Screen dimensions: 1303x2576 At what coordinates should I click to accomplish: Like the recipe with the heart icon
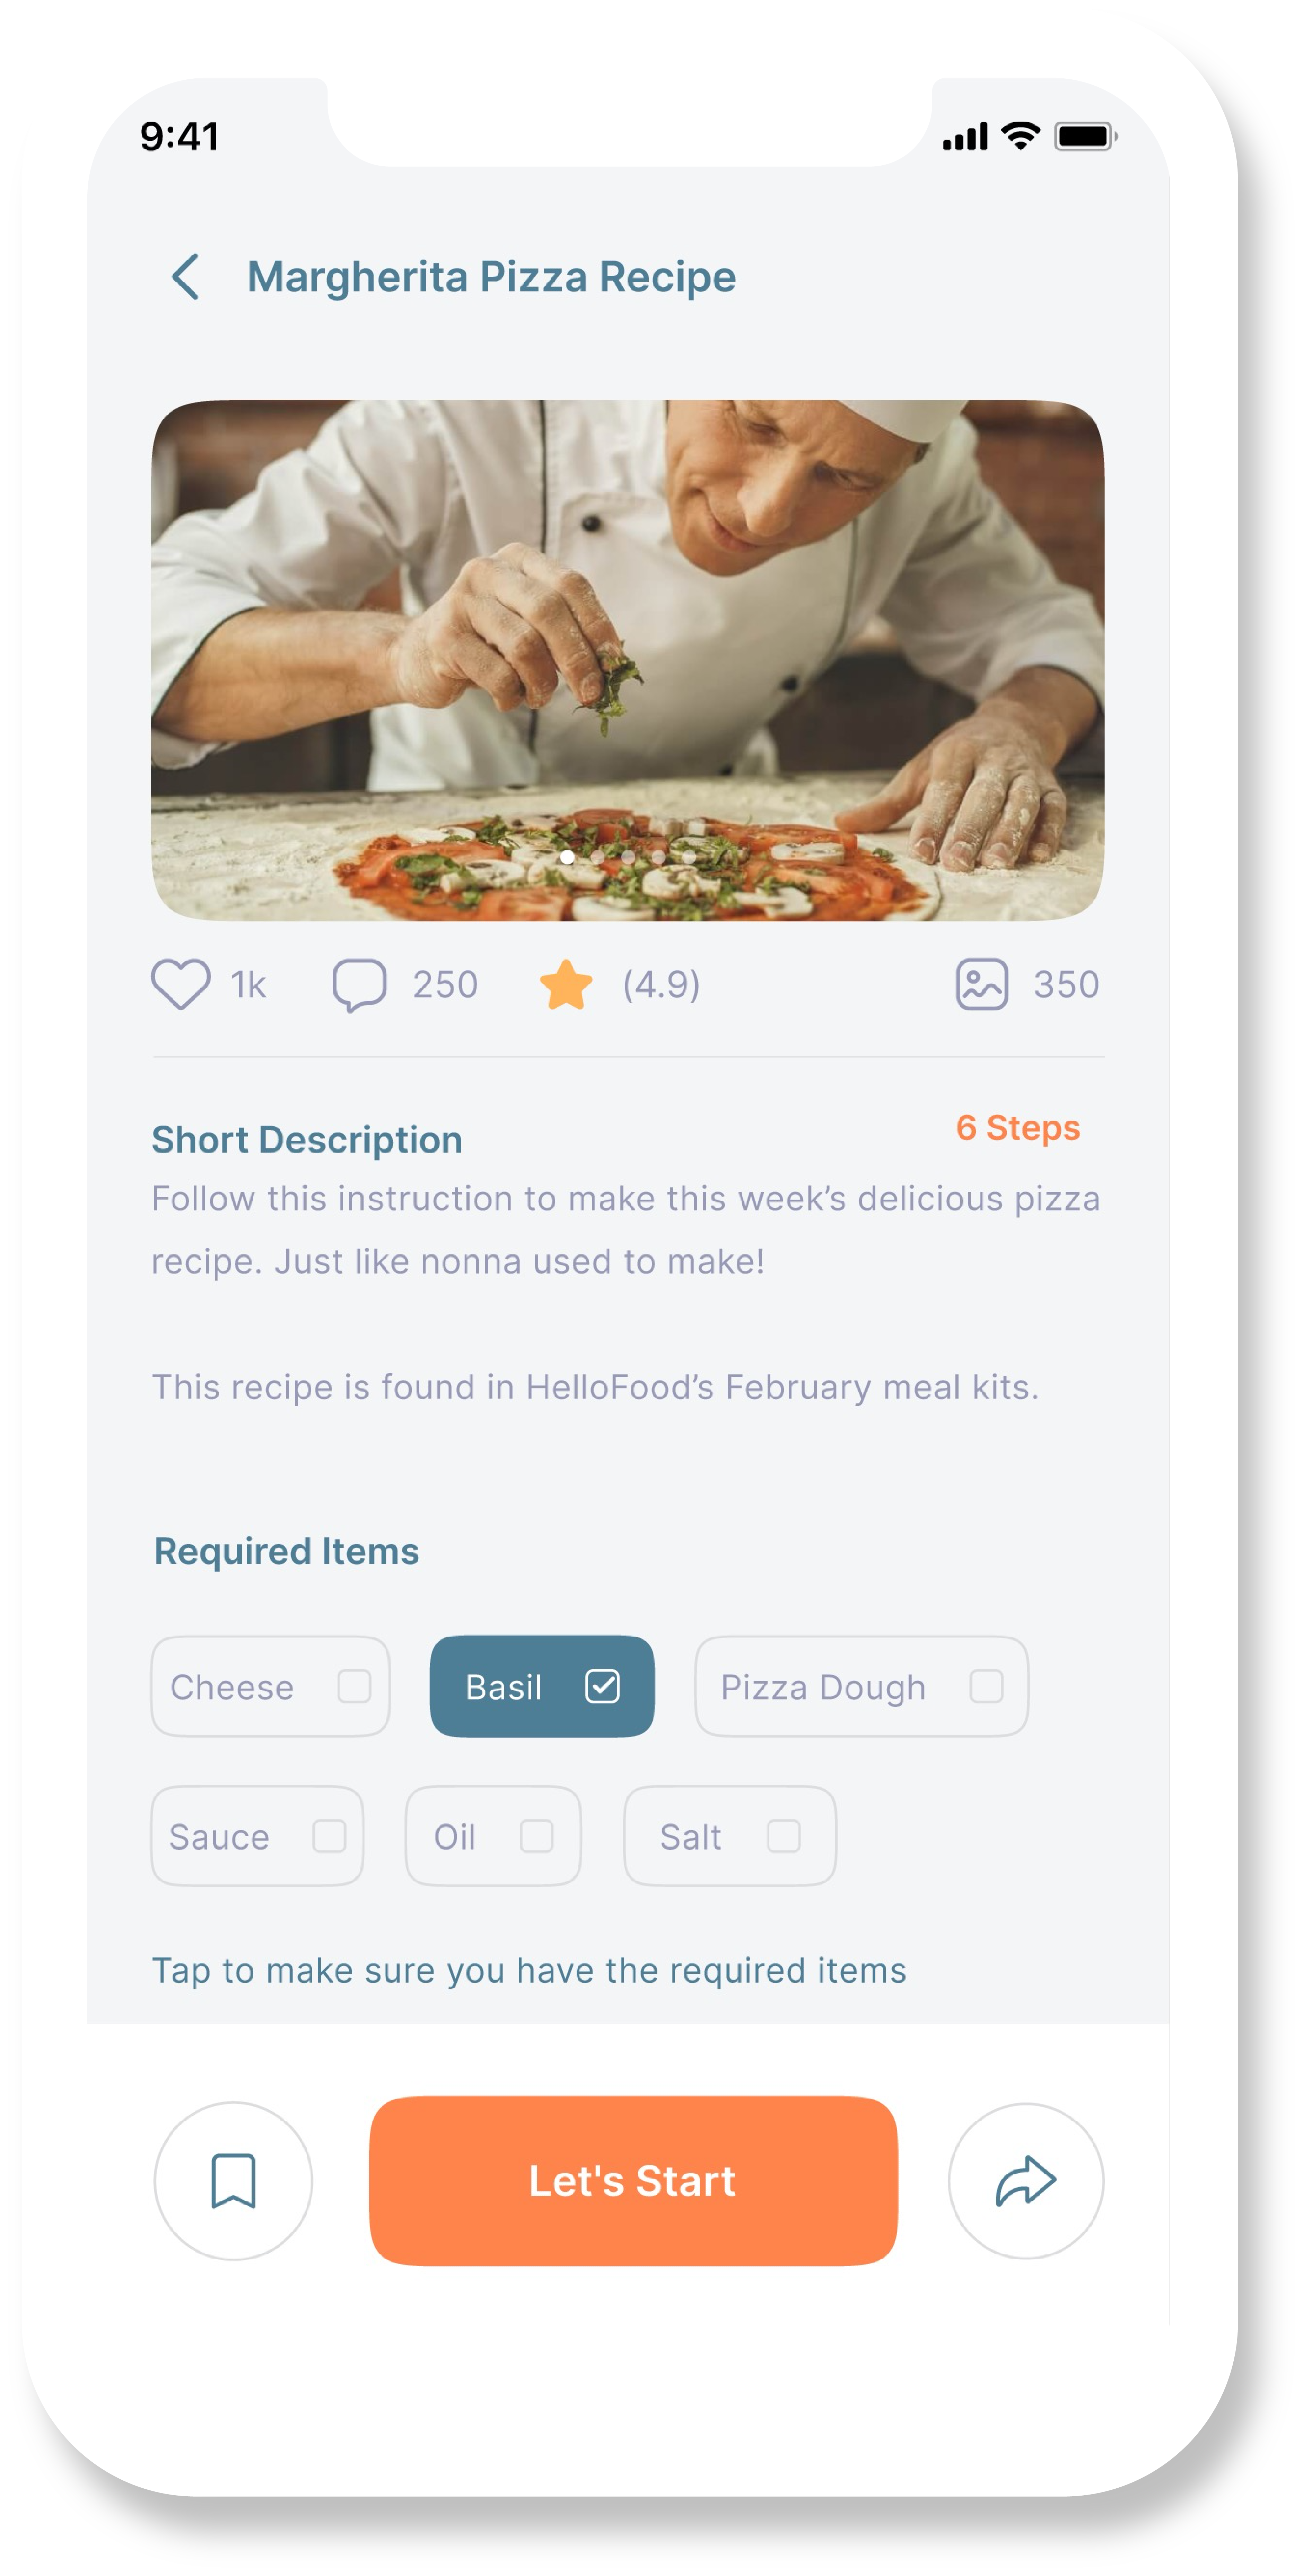click(x=181, y=984)
